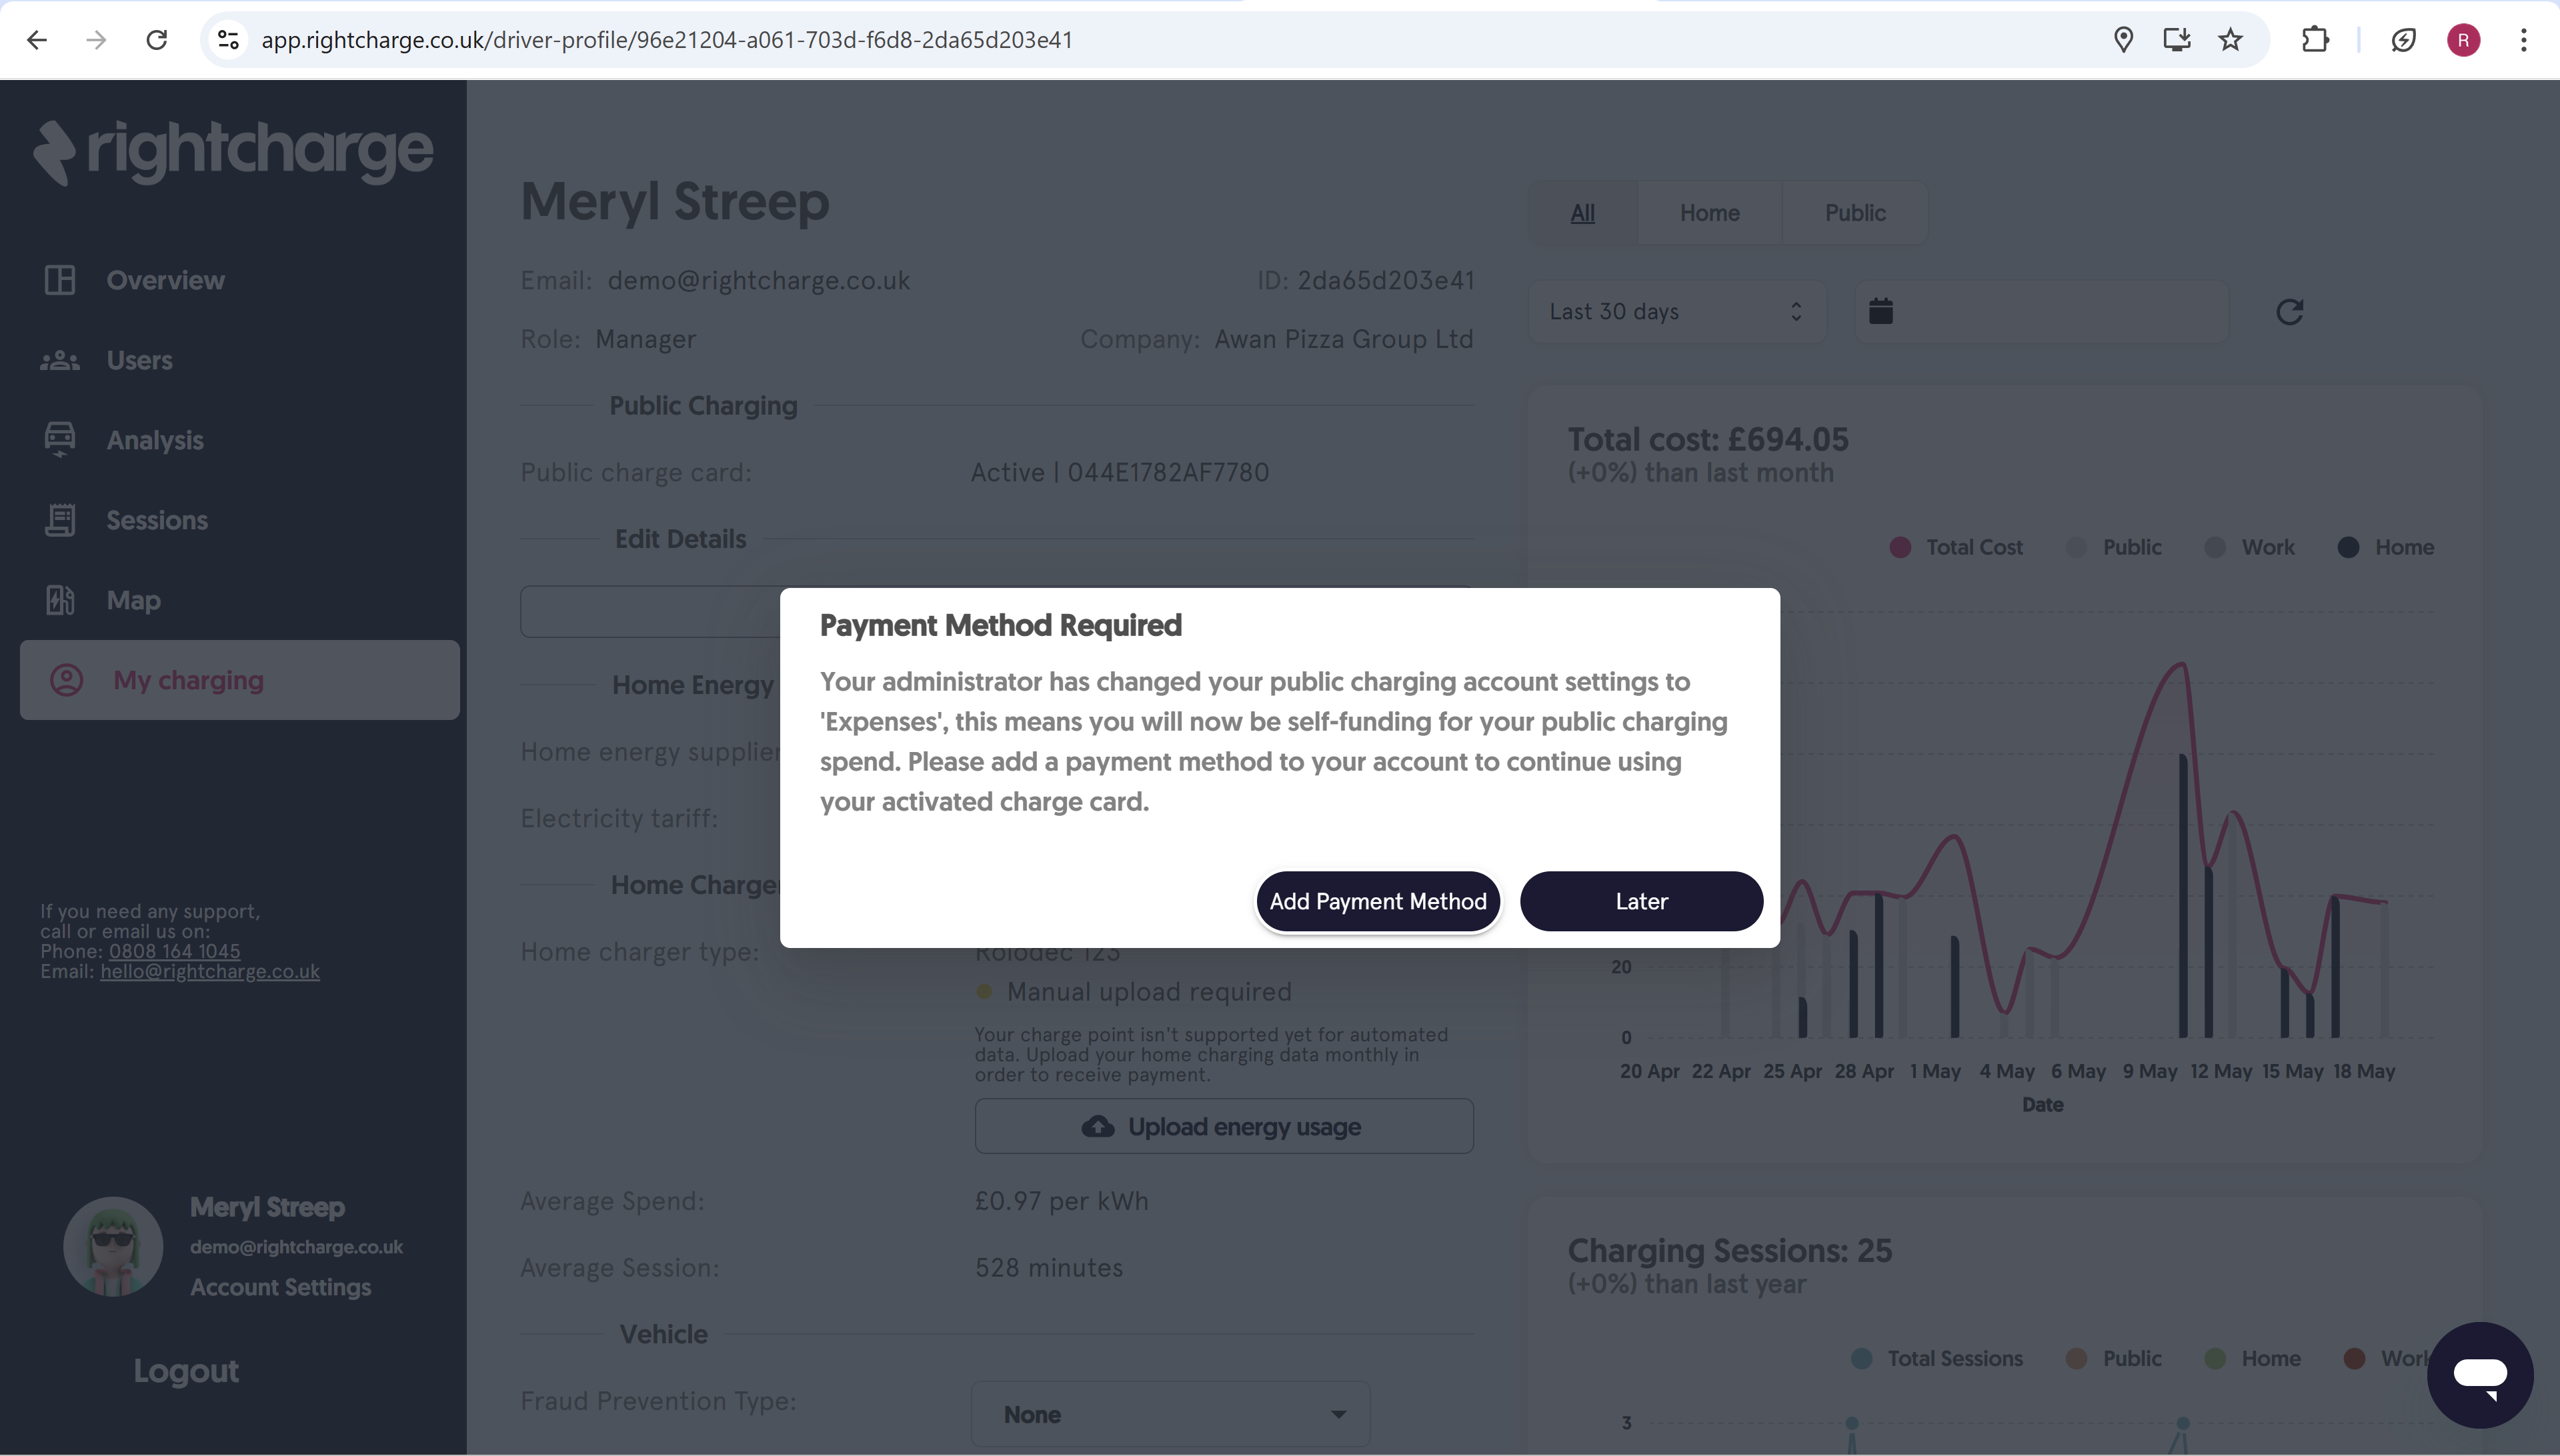Open the Sessions receipt icon
Screen dimensions: 2560x1456
pos(60,520)
